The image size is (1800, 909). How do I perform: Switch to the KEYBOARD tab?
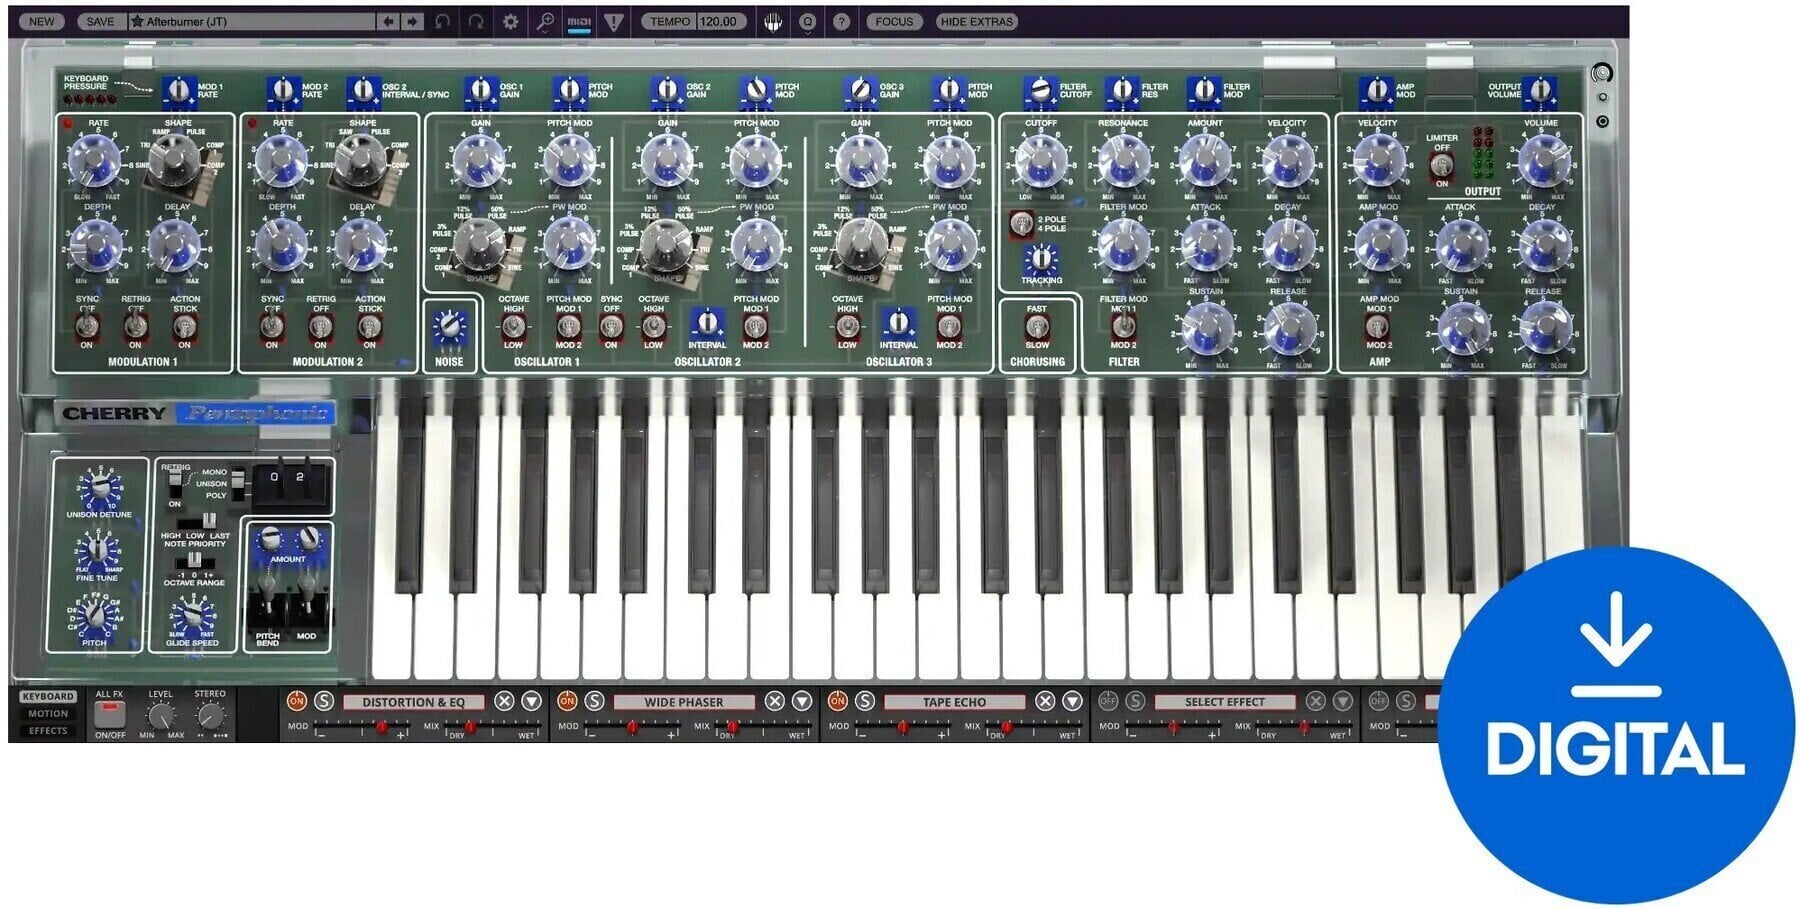coord(48,696)
